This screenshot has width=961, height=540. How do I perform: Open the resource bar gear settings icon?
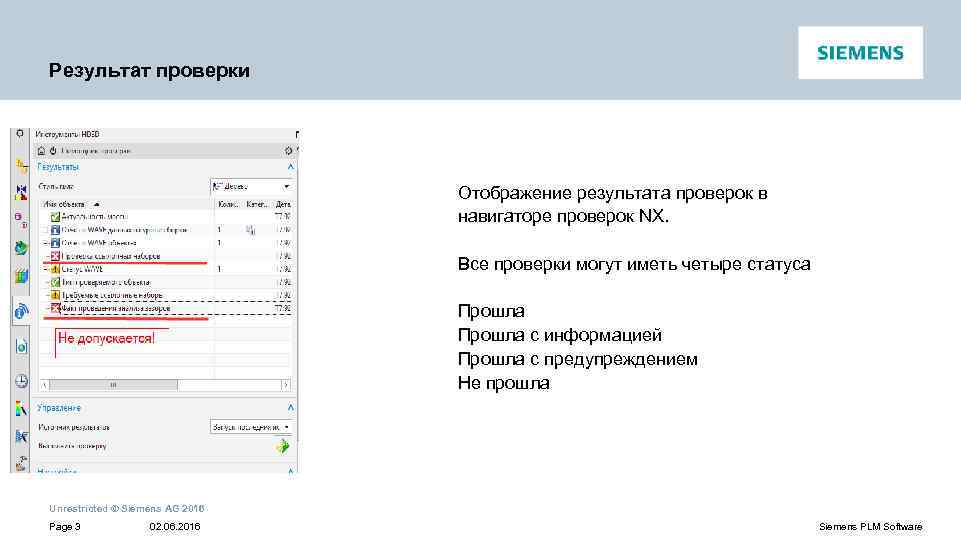coord(20,133)
